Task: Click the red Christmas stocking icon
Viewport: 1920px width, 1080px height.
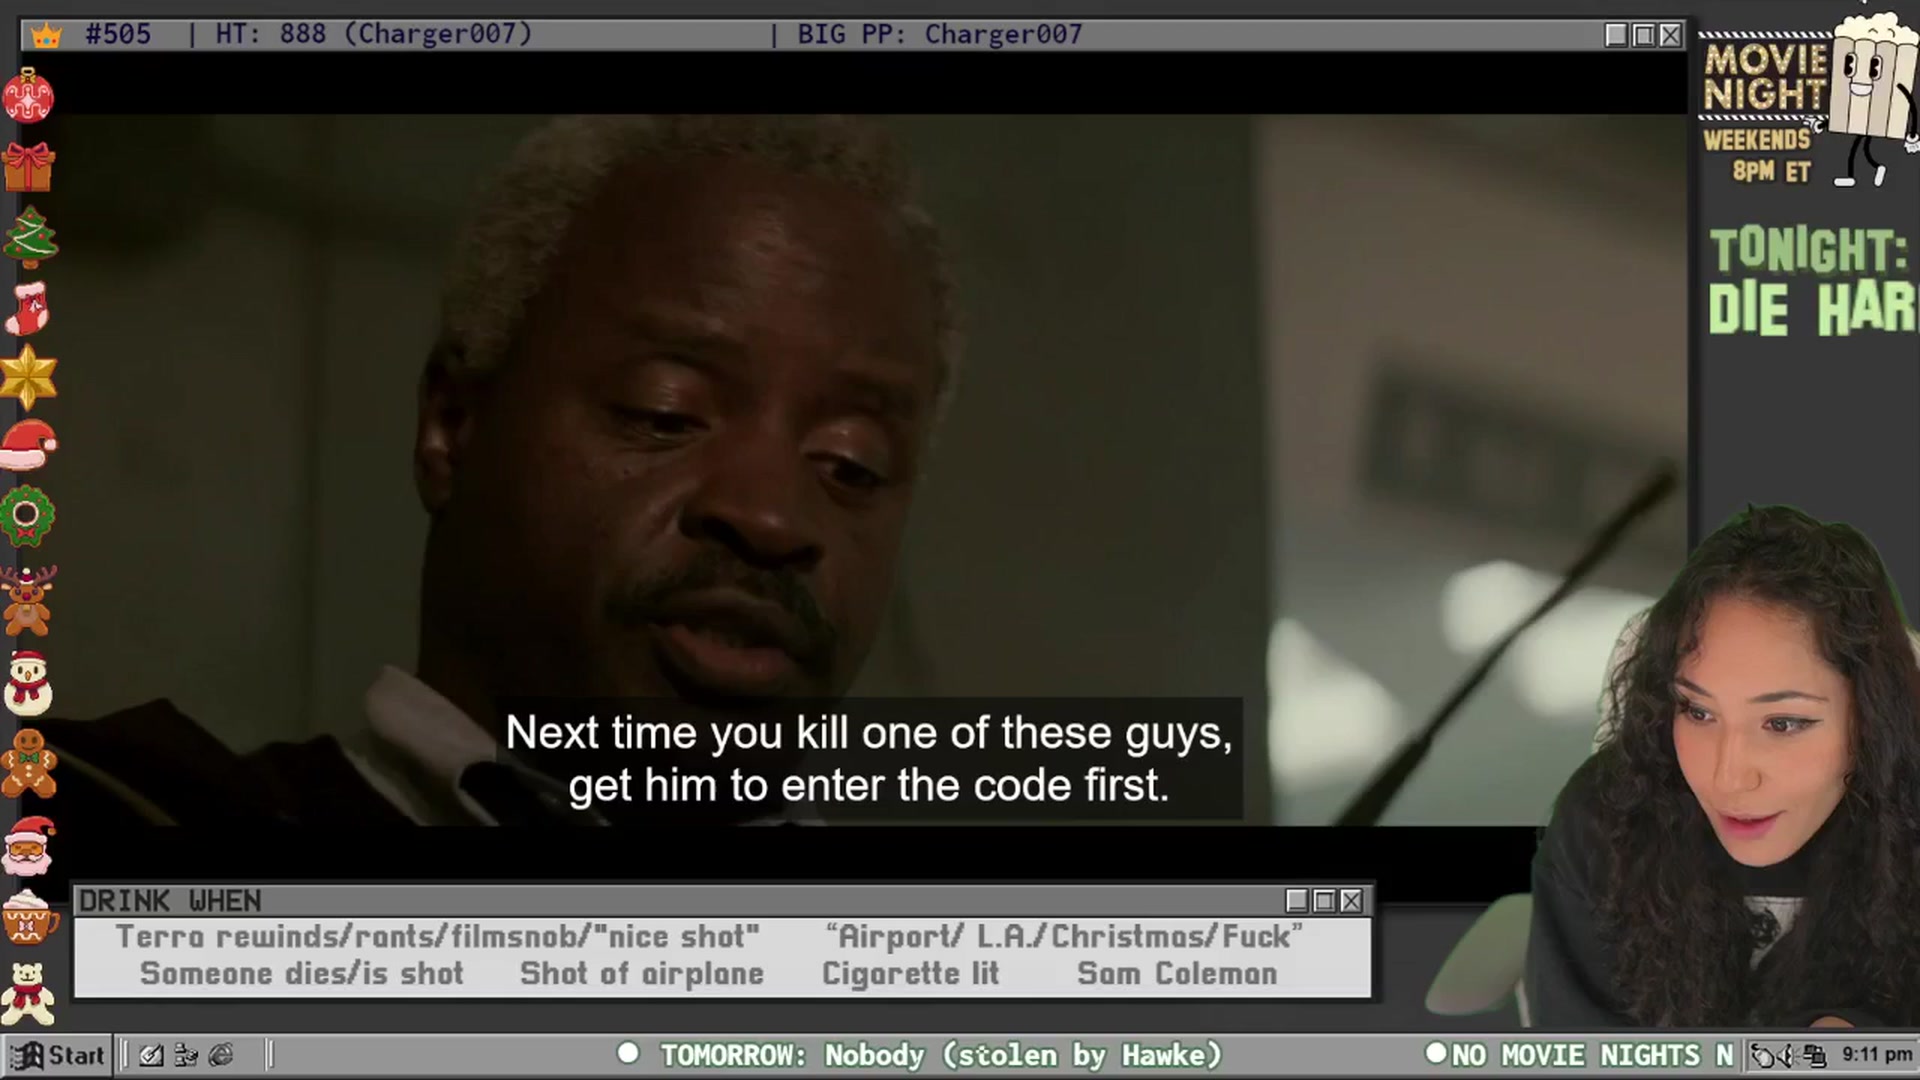Action: (x=28, y=308)
